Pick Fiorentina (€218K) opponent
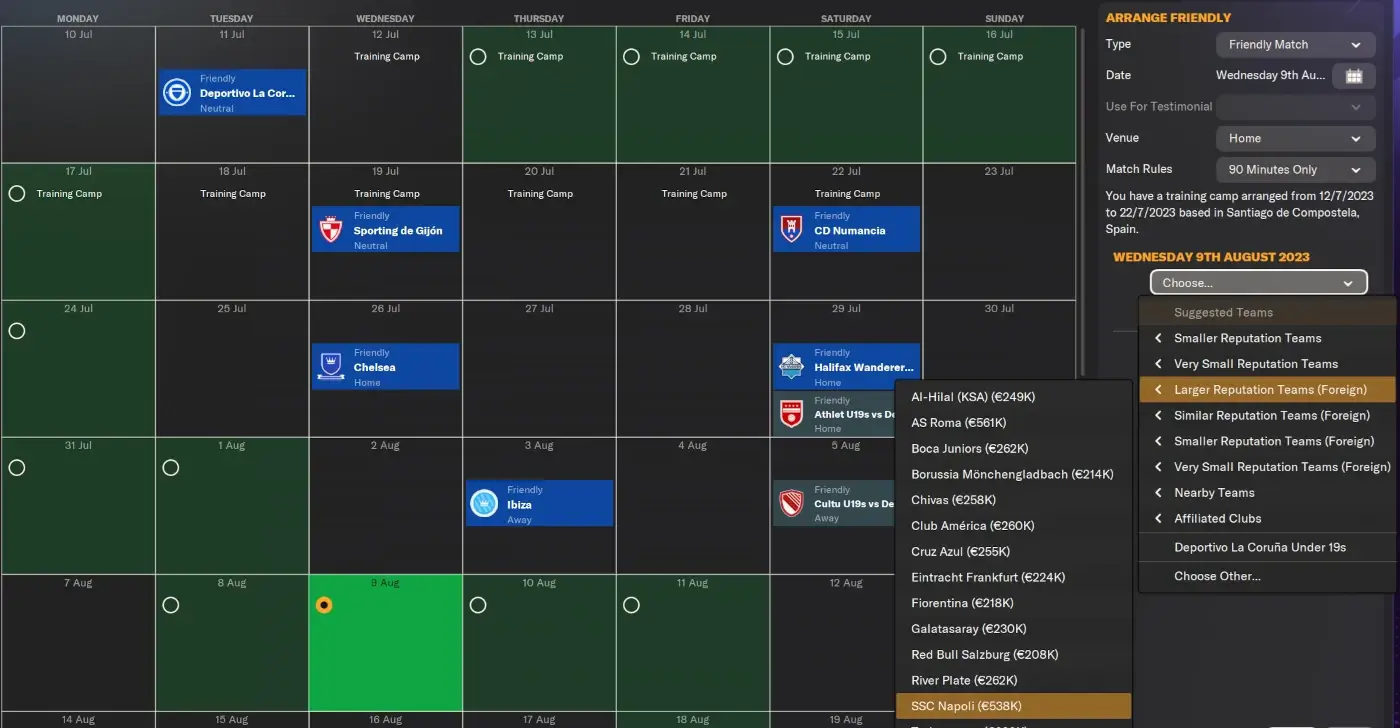The image size is (1400, 728). [1014, 603]
